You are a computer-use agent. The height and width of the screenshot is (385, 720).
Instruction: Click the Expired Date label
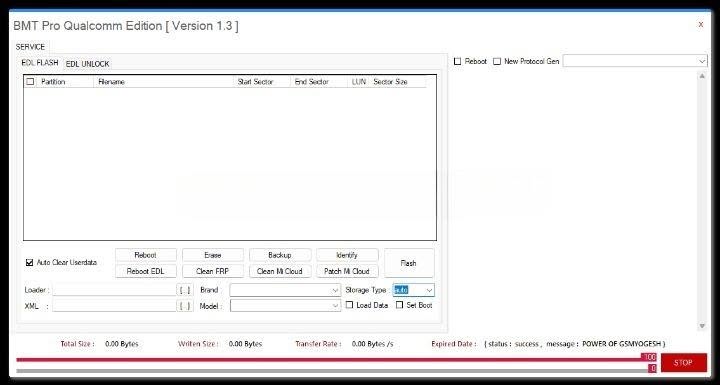[x=453, y=344]
